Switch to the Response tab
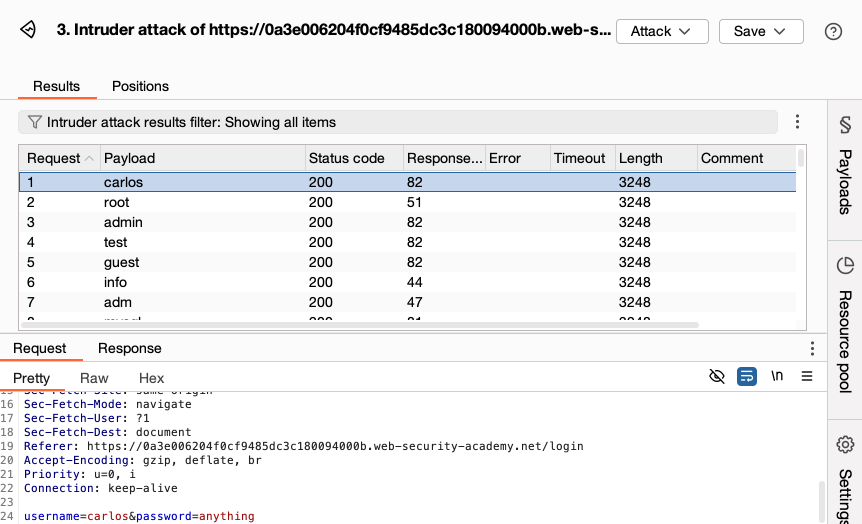 129,348
